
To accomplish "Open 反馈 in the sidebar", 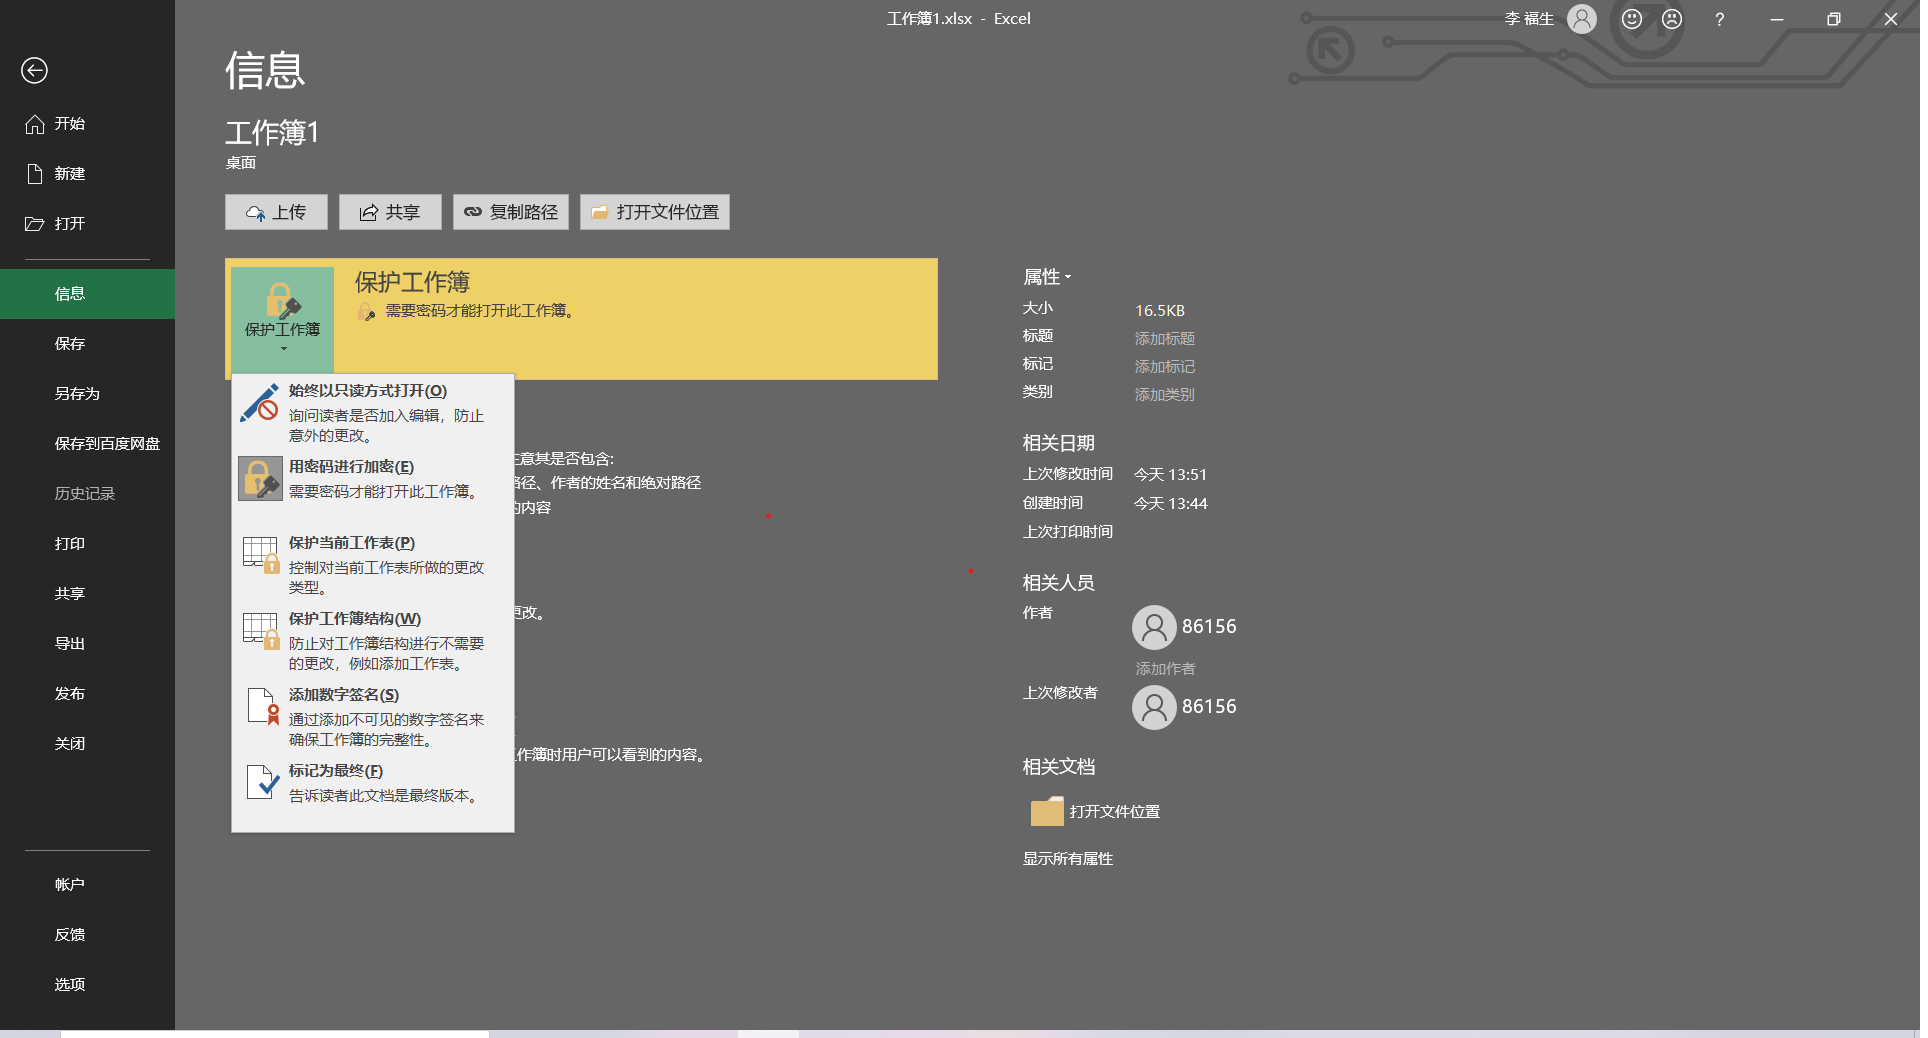I will click(87, 935).
